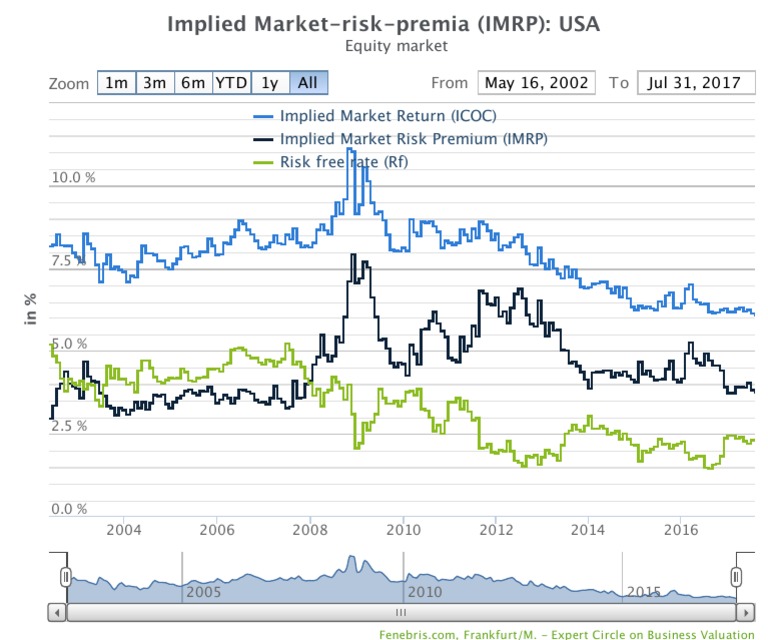
Task: Toggle Risk free rate (Rf) series
Action: [x=344, y=162]
